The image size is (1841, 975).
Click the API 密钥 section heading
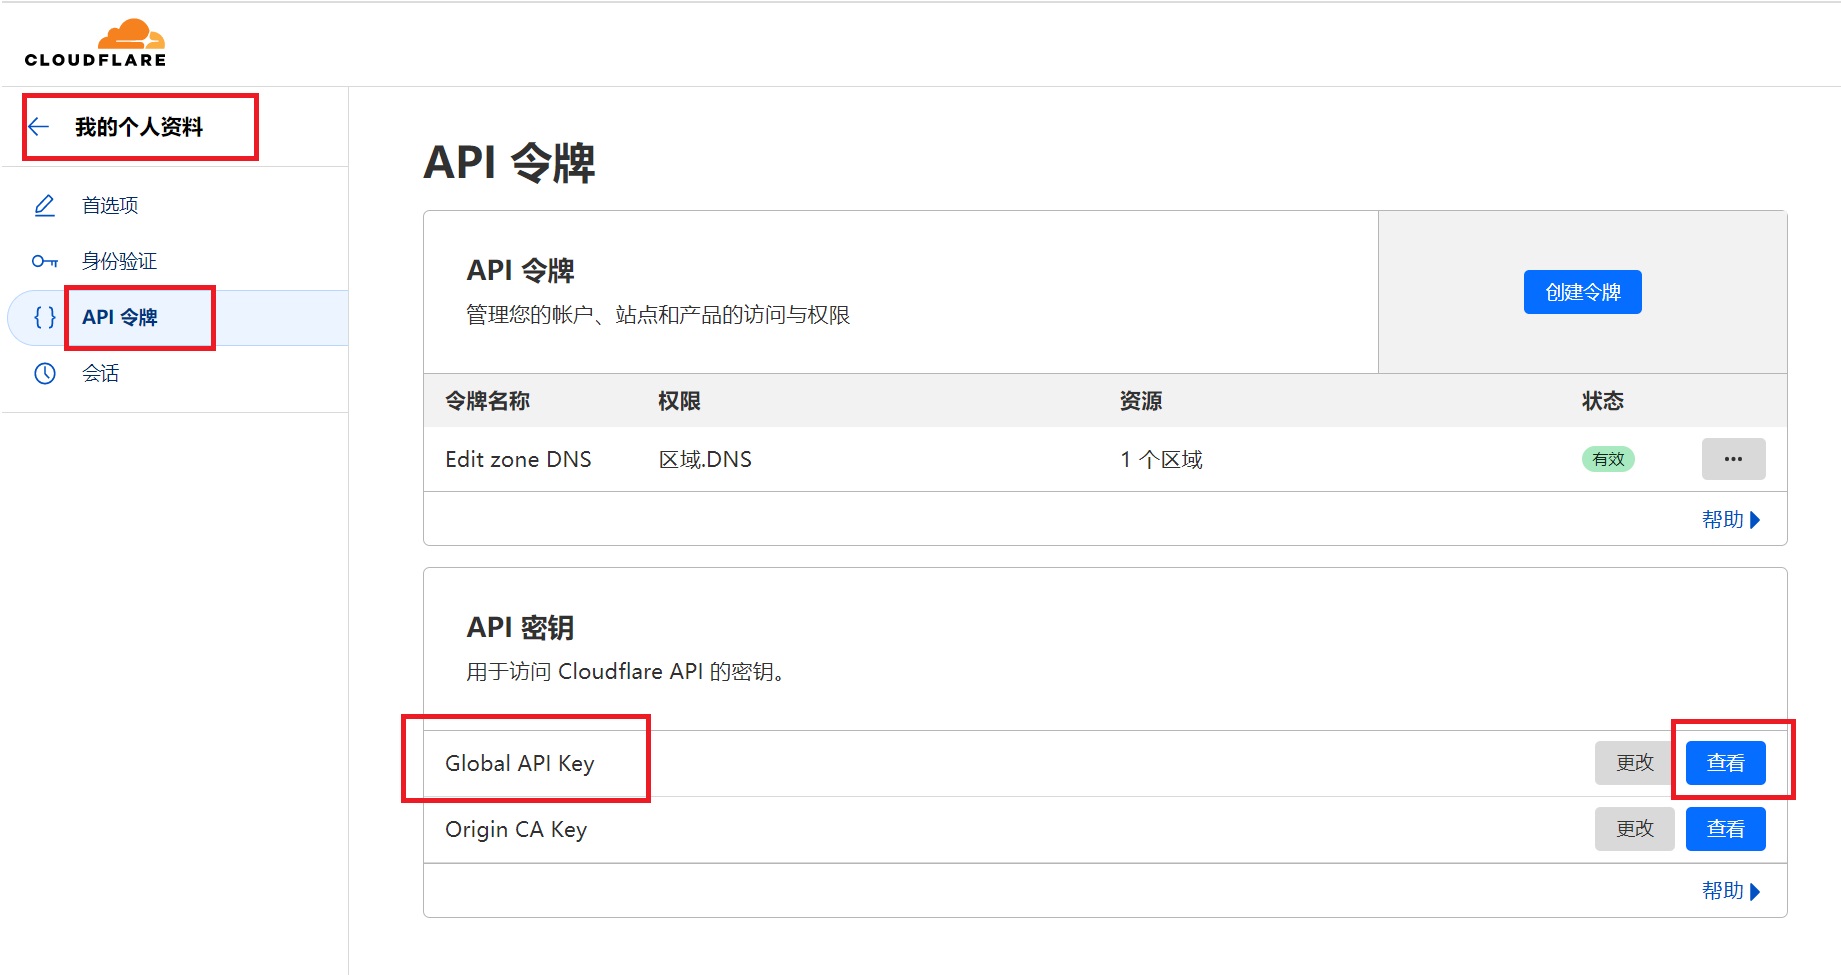pos(520,627)
